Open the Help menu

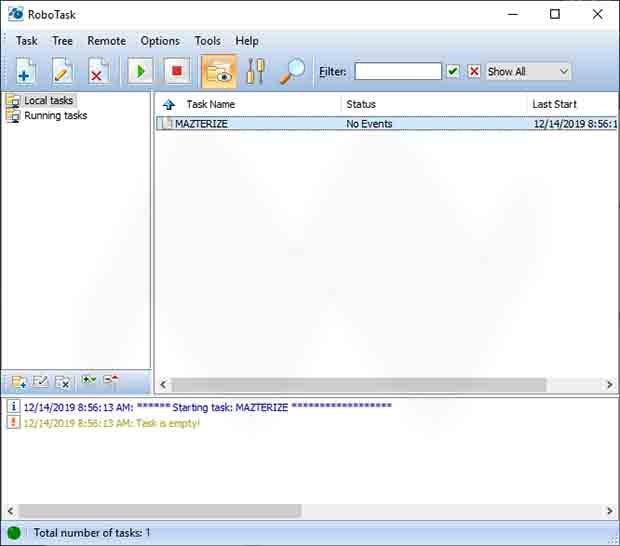tap(247, 41)
